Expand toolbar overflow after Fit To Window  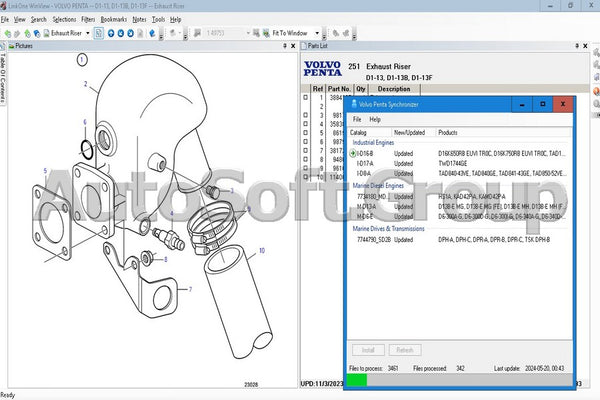tap(324, 35)
